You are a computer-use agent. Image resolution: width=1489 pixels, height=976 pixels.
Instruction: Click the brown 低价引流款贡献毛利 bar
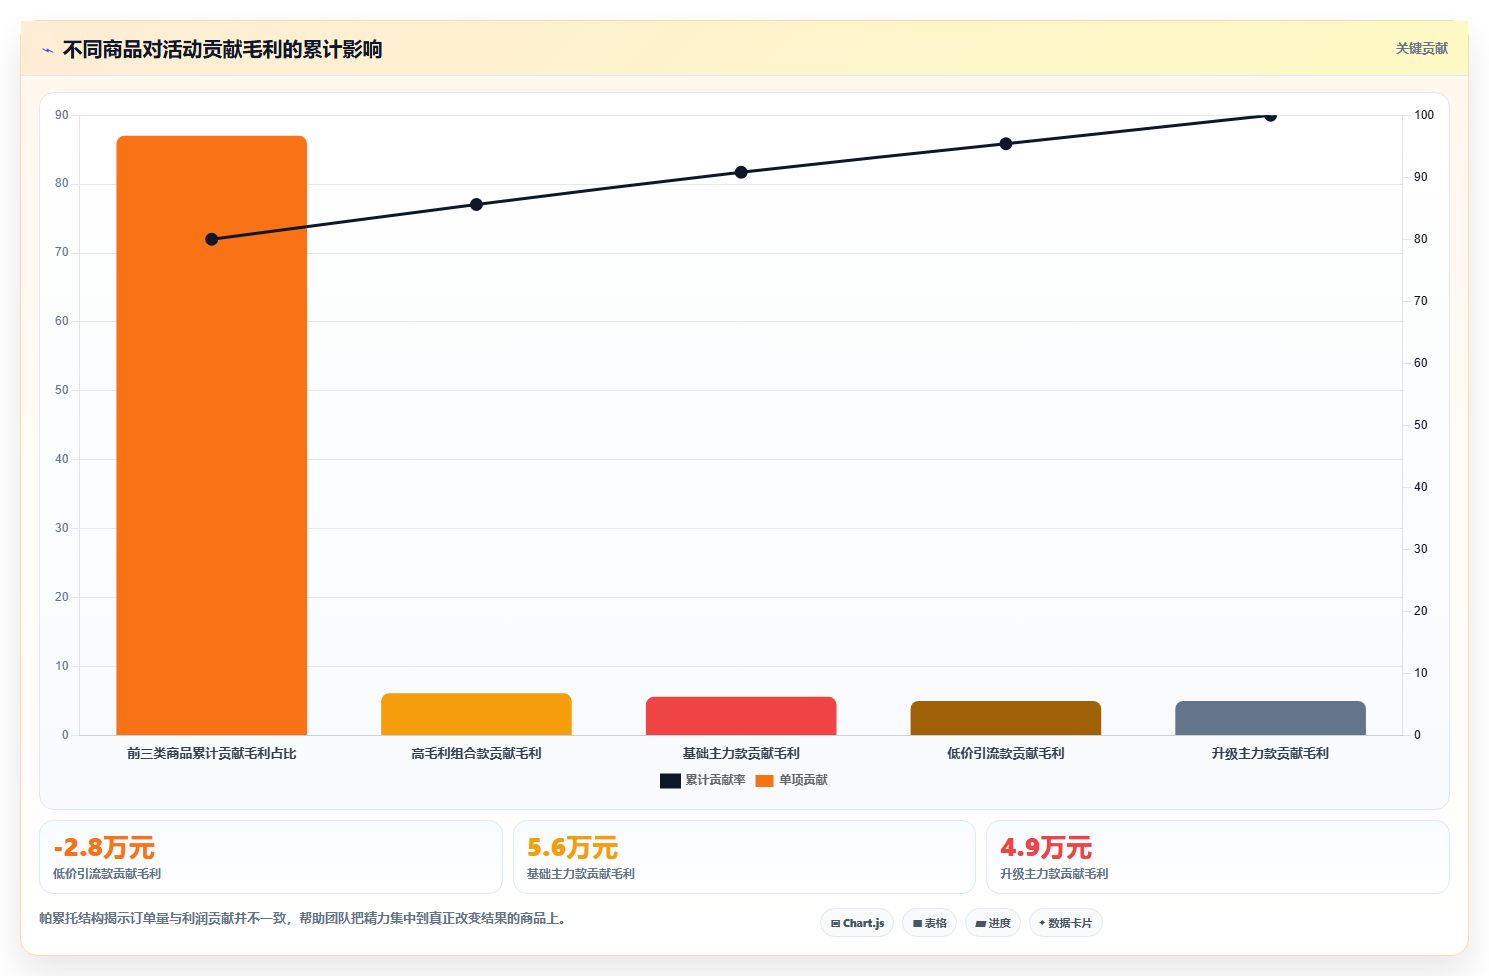[x=1006, y=718]
